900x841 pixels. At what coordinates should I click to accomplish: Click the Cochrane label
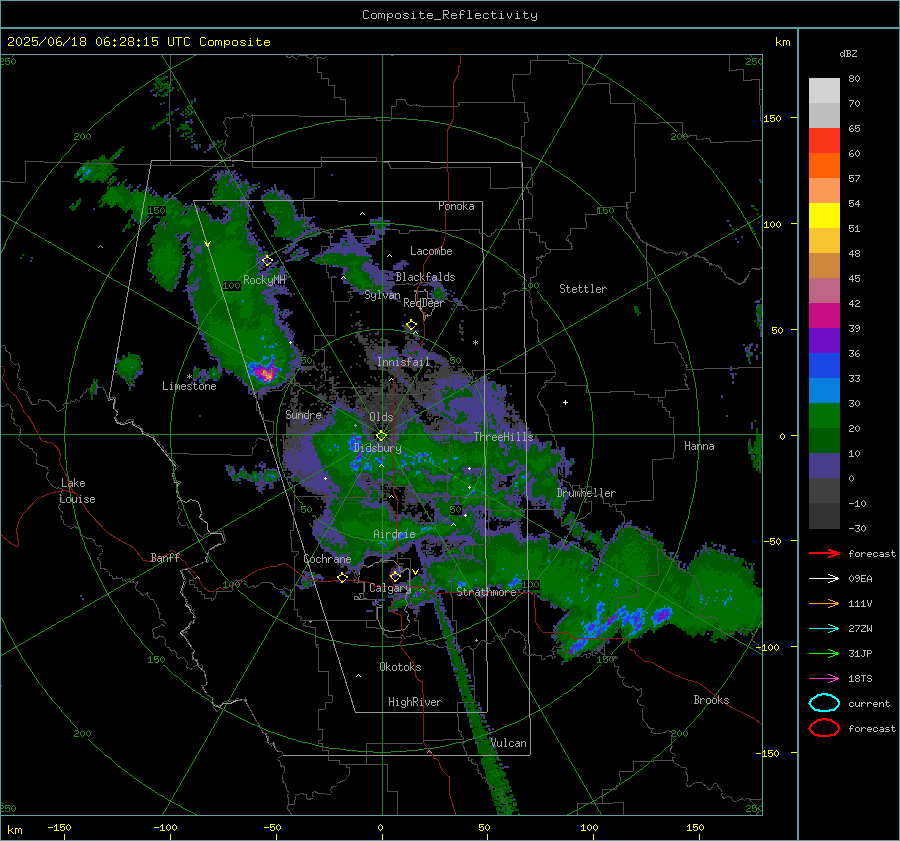(x=327, y=559)
